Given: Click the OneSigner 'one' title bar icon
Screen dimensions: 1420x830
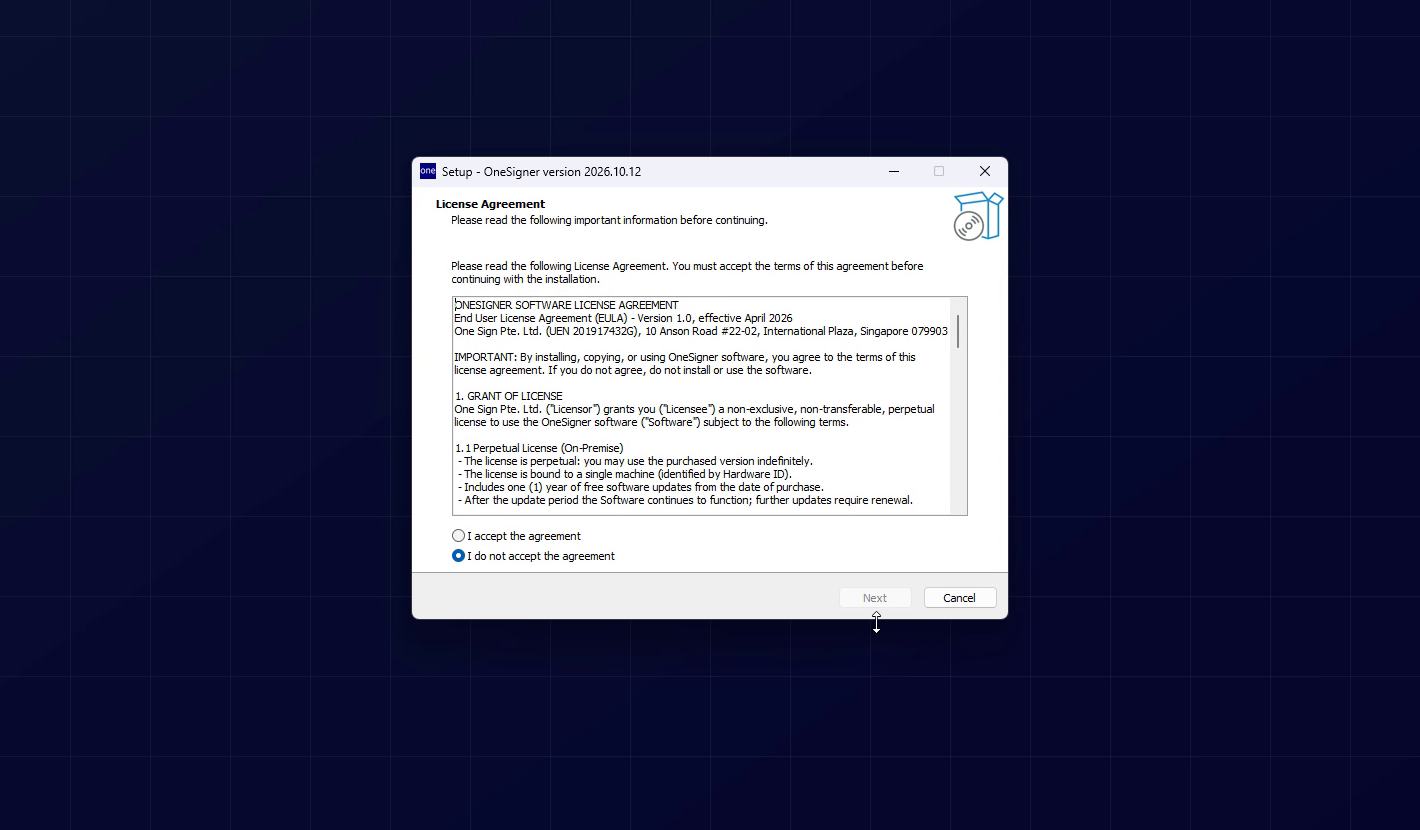Looking at the screenshot, I should 428,171.
